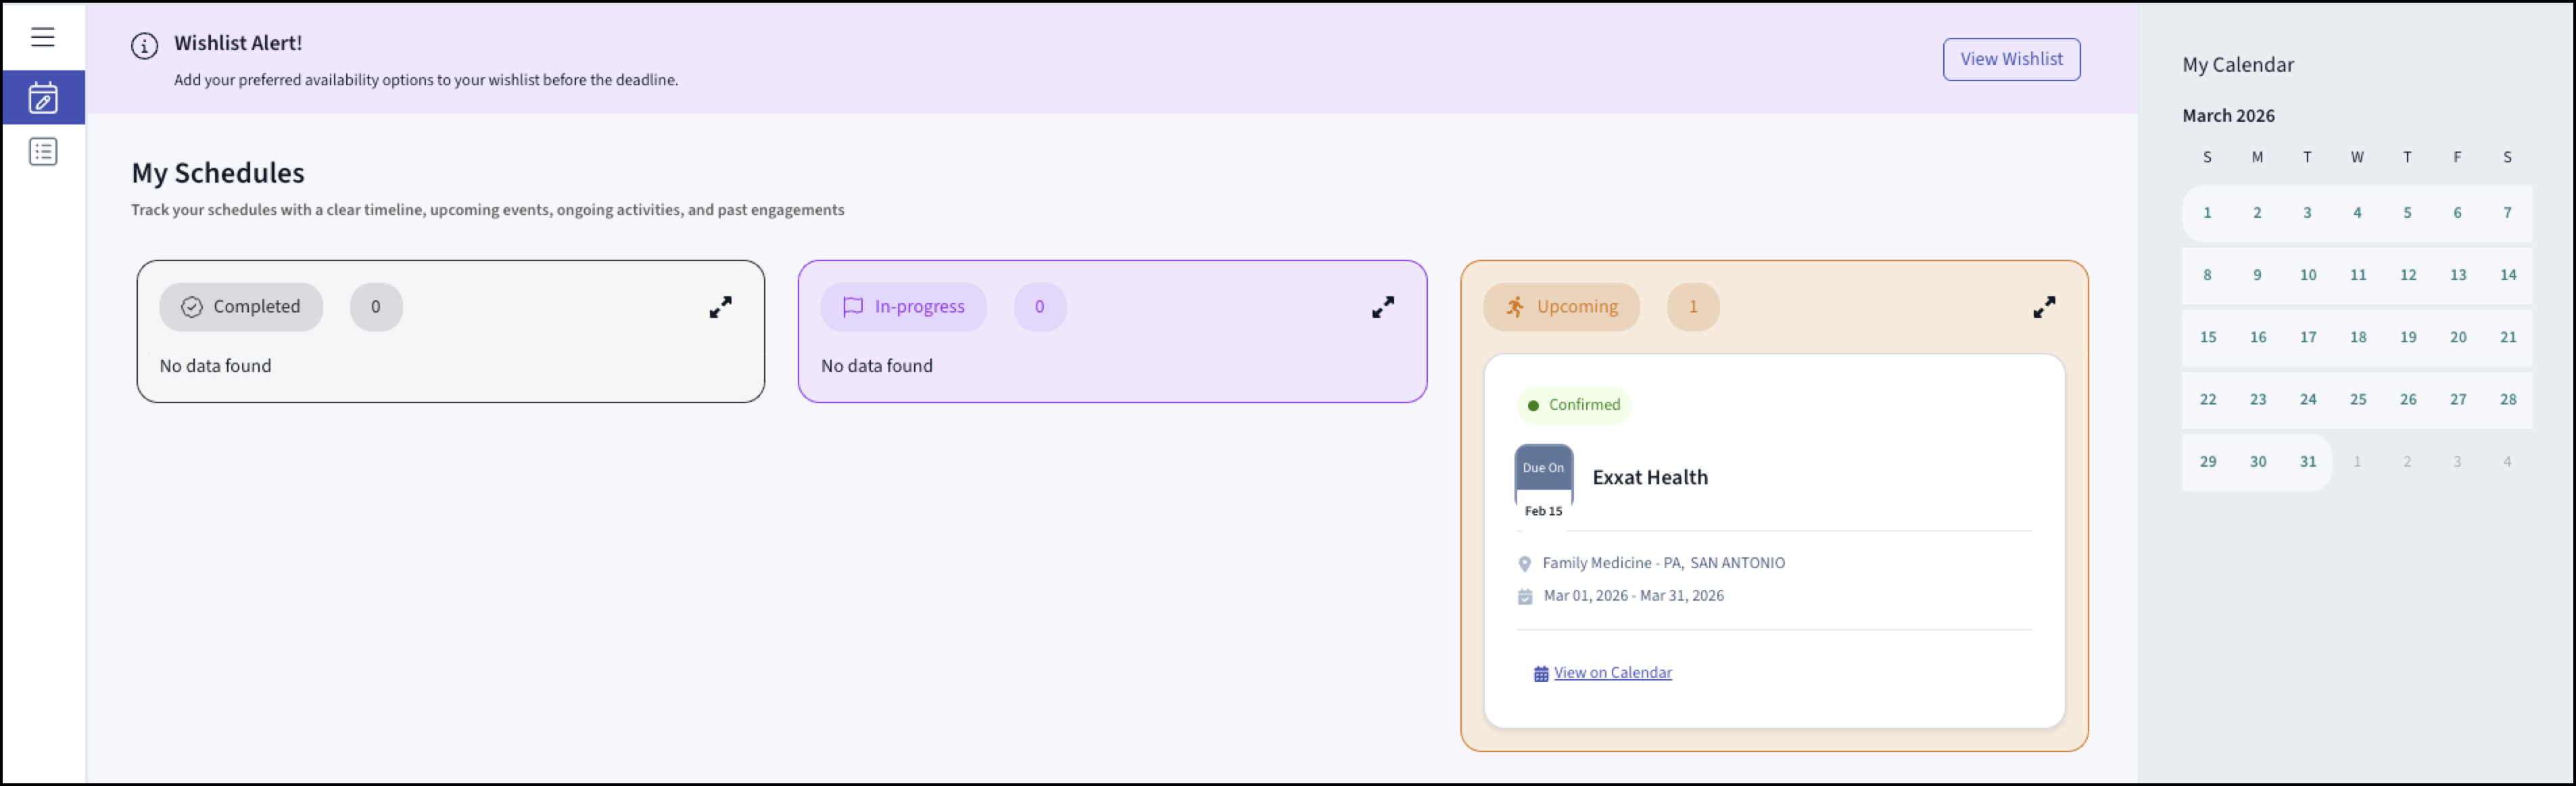Open the Exxat Health schedule card
The width and height of the screenshot is (2576, 786).
[1649, 478]
